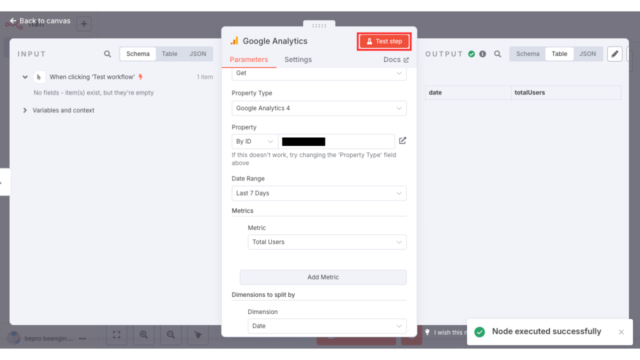
Task: Go back to canvas
Action: point(40,21)
